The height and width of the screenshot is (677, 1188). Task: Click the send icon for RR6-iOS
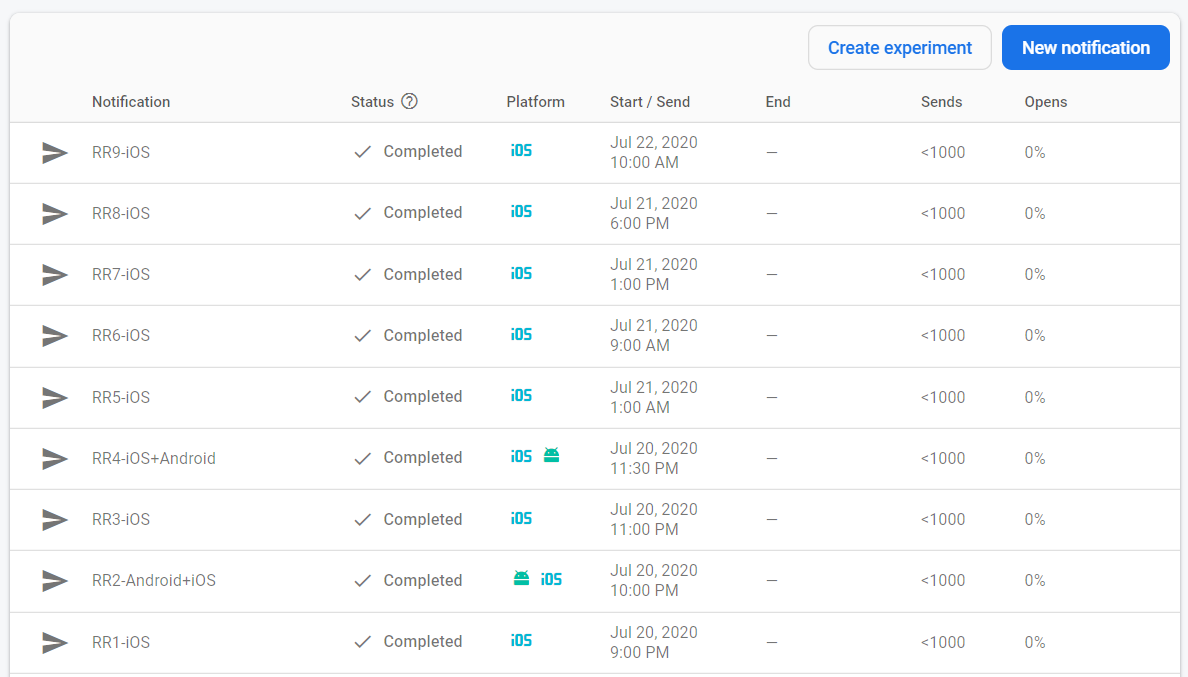tap(55, 335)
